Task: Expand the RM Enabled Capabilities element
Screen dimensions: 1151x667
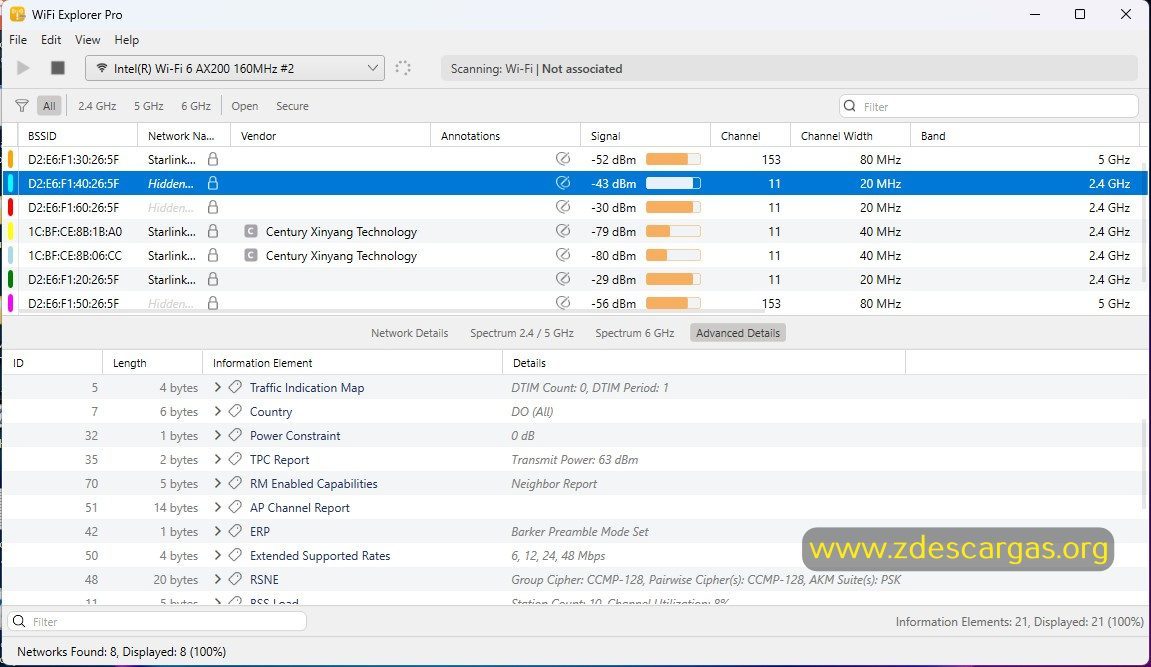Action: tap(217, 484)
